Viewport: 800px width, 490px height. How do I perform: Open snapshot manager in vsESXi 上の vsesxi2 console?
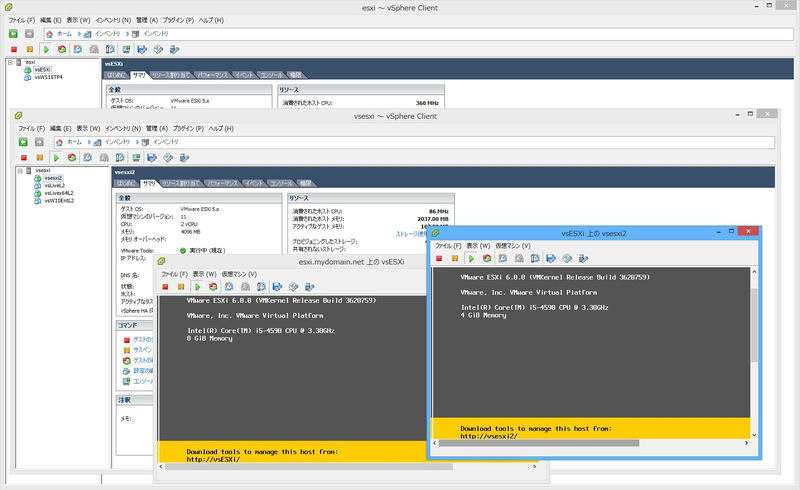[535, 259]
